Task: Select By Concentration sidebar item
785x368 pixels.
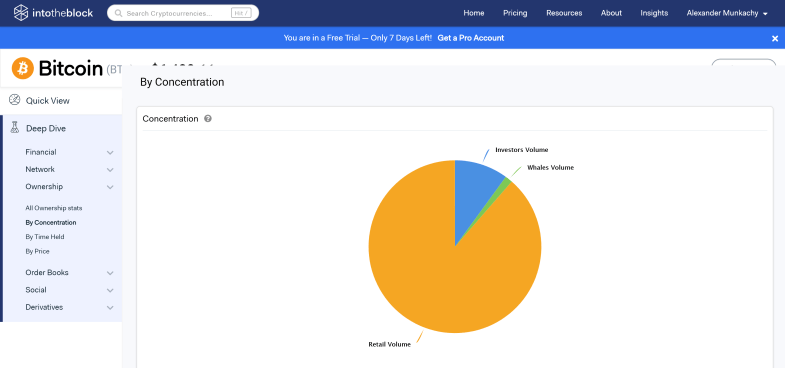Action: tap(51, 222)
